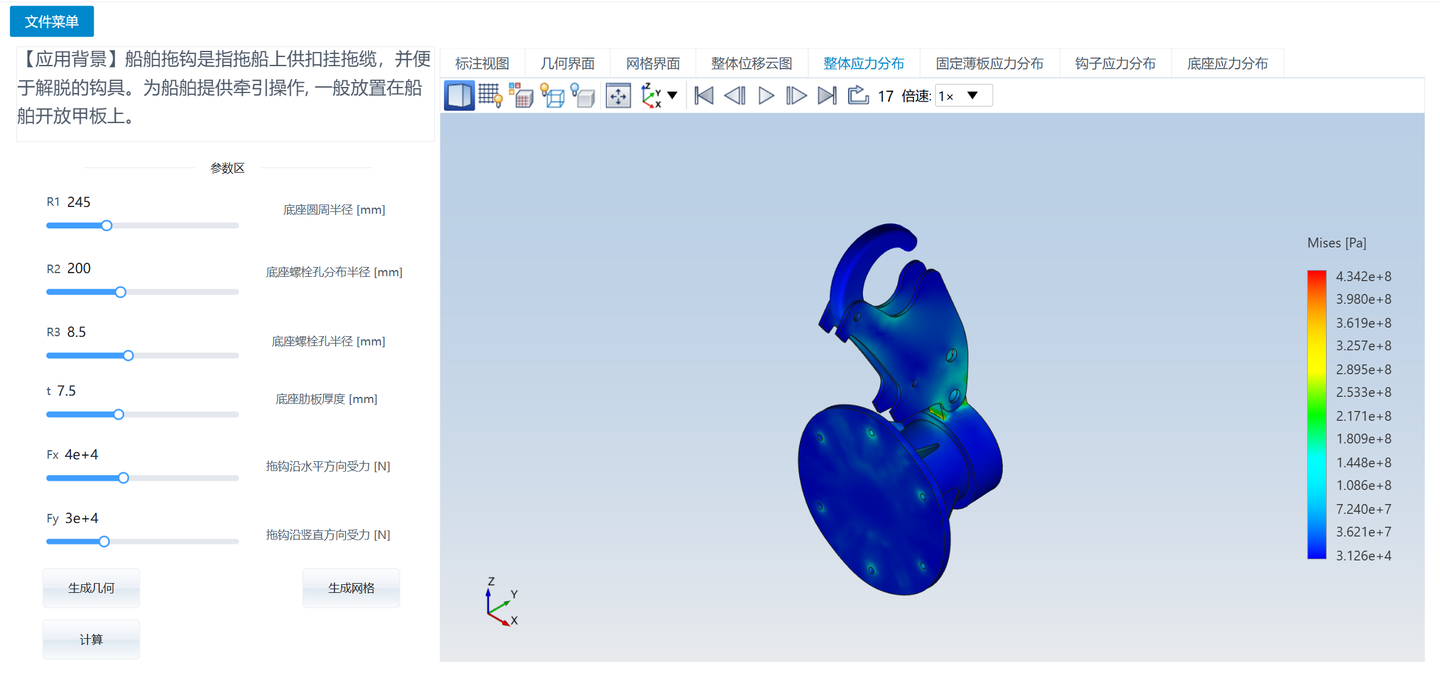
Task: Click the colored mesh cube icon
Action: (521, 96)
